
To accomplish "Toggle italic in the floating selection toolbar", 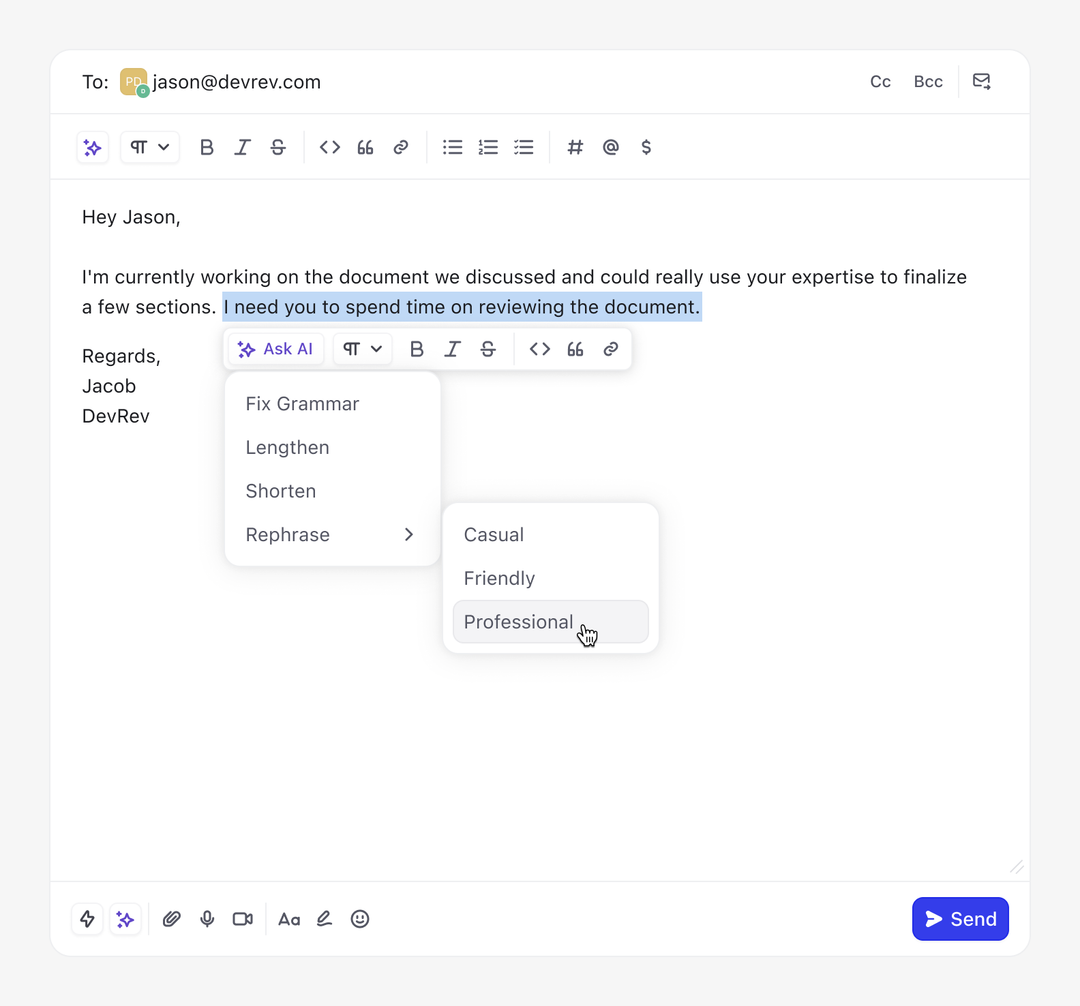I will tap(453, 349).
